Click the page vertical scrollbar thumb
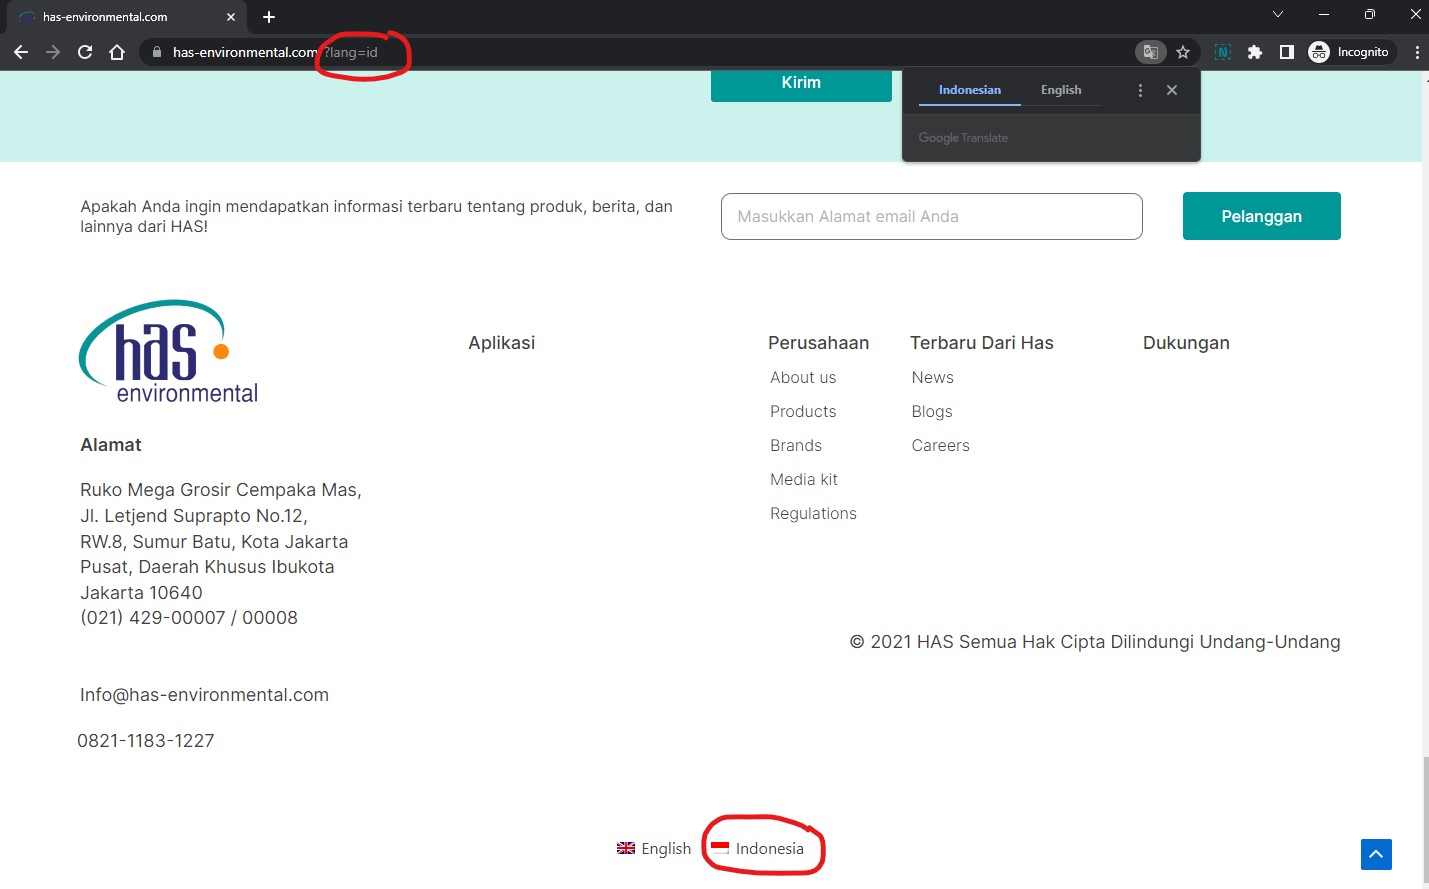Viewport: 1429px width, 889px height. [x=1425, y=820]
